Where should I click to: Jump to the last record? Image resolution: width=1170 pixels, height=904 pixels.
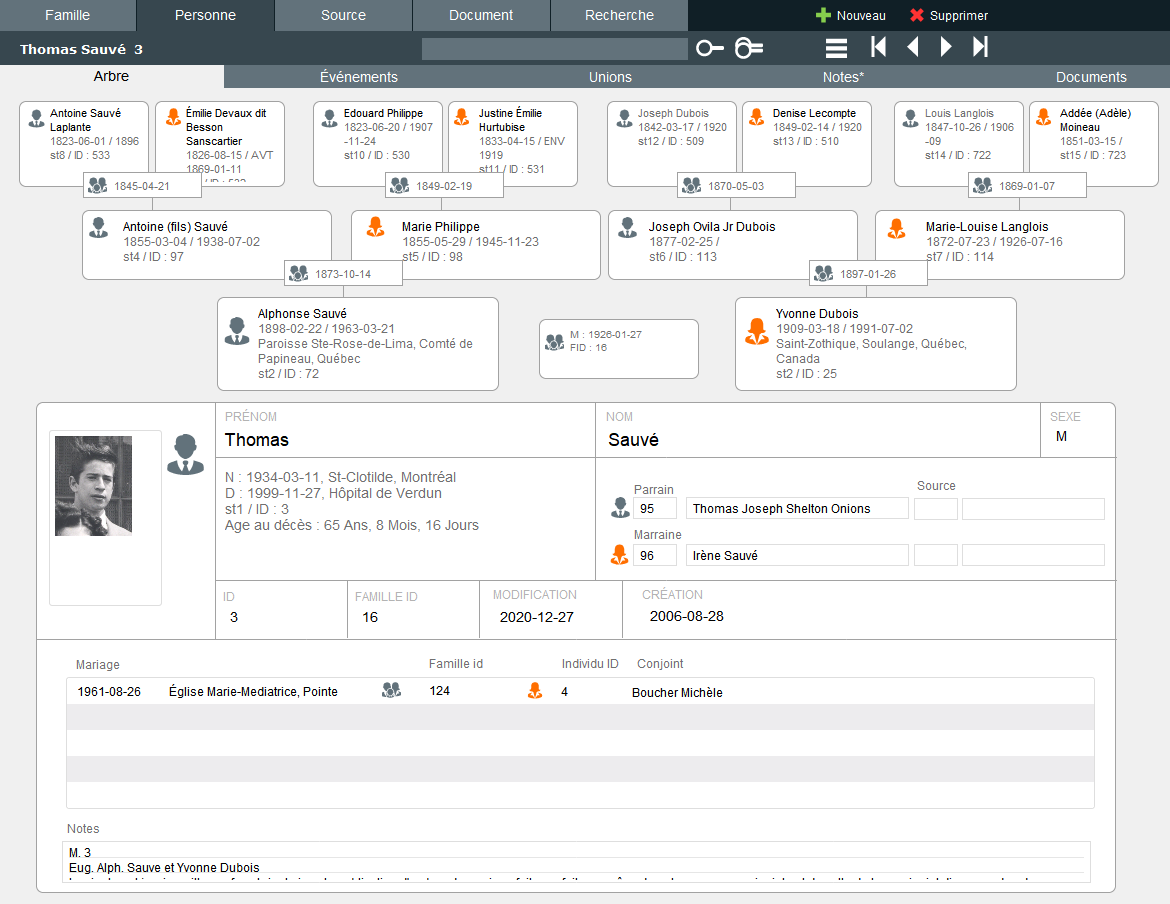(980, 47)
